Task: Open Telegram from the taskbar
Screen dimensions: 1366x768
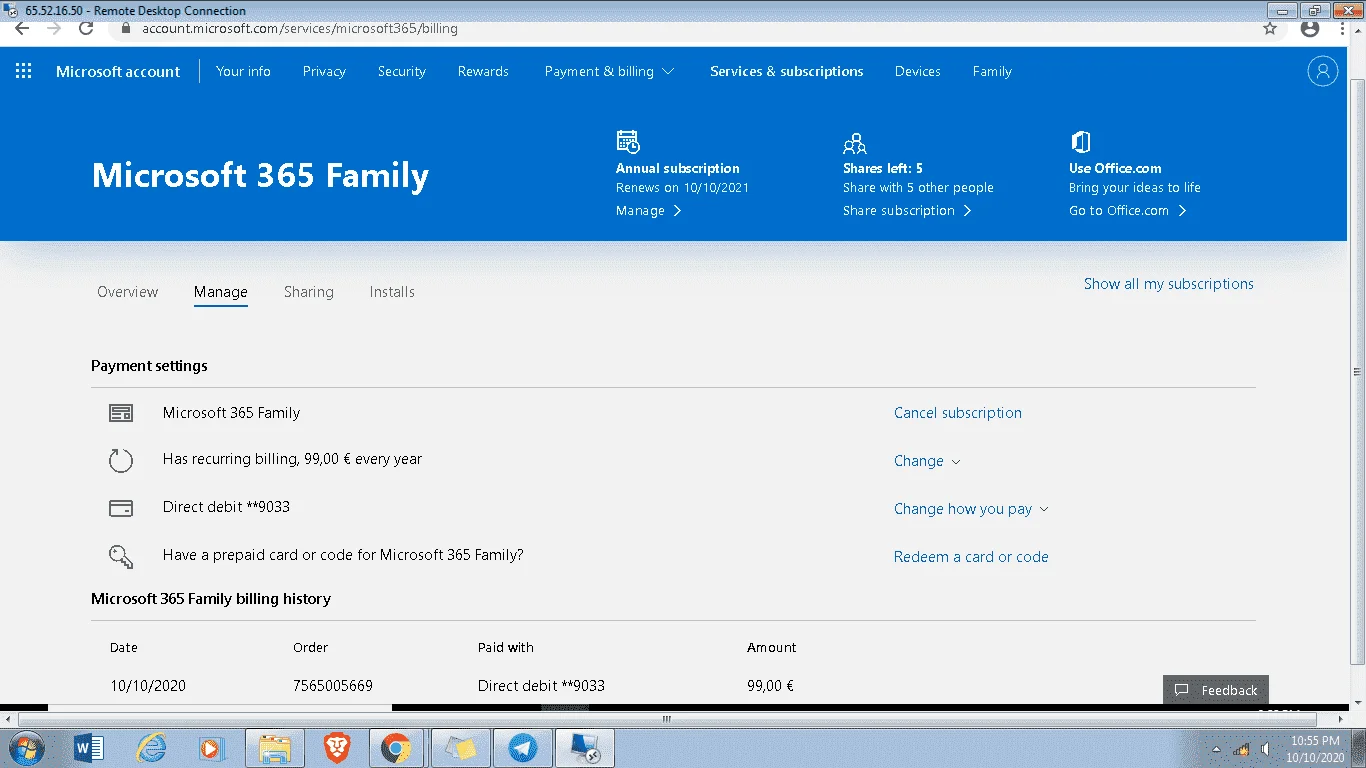Action: point(522,747)
